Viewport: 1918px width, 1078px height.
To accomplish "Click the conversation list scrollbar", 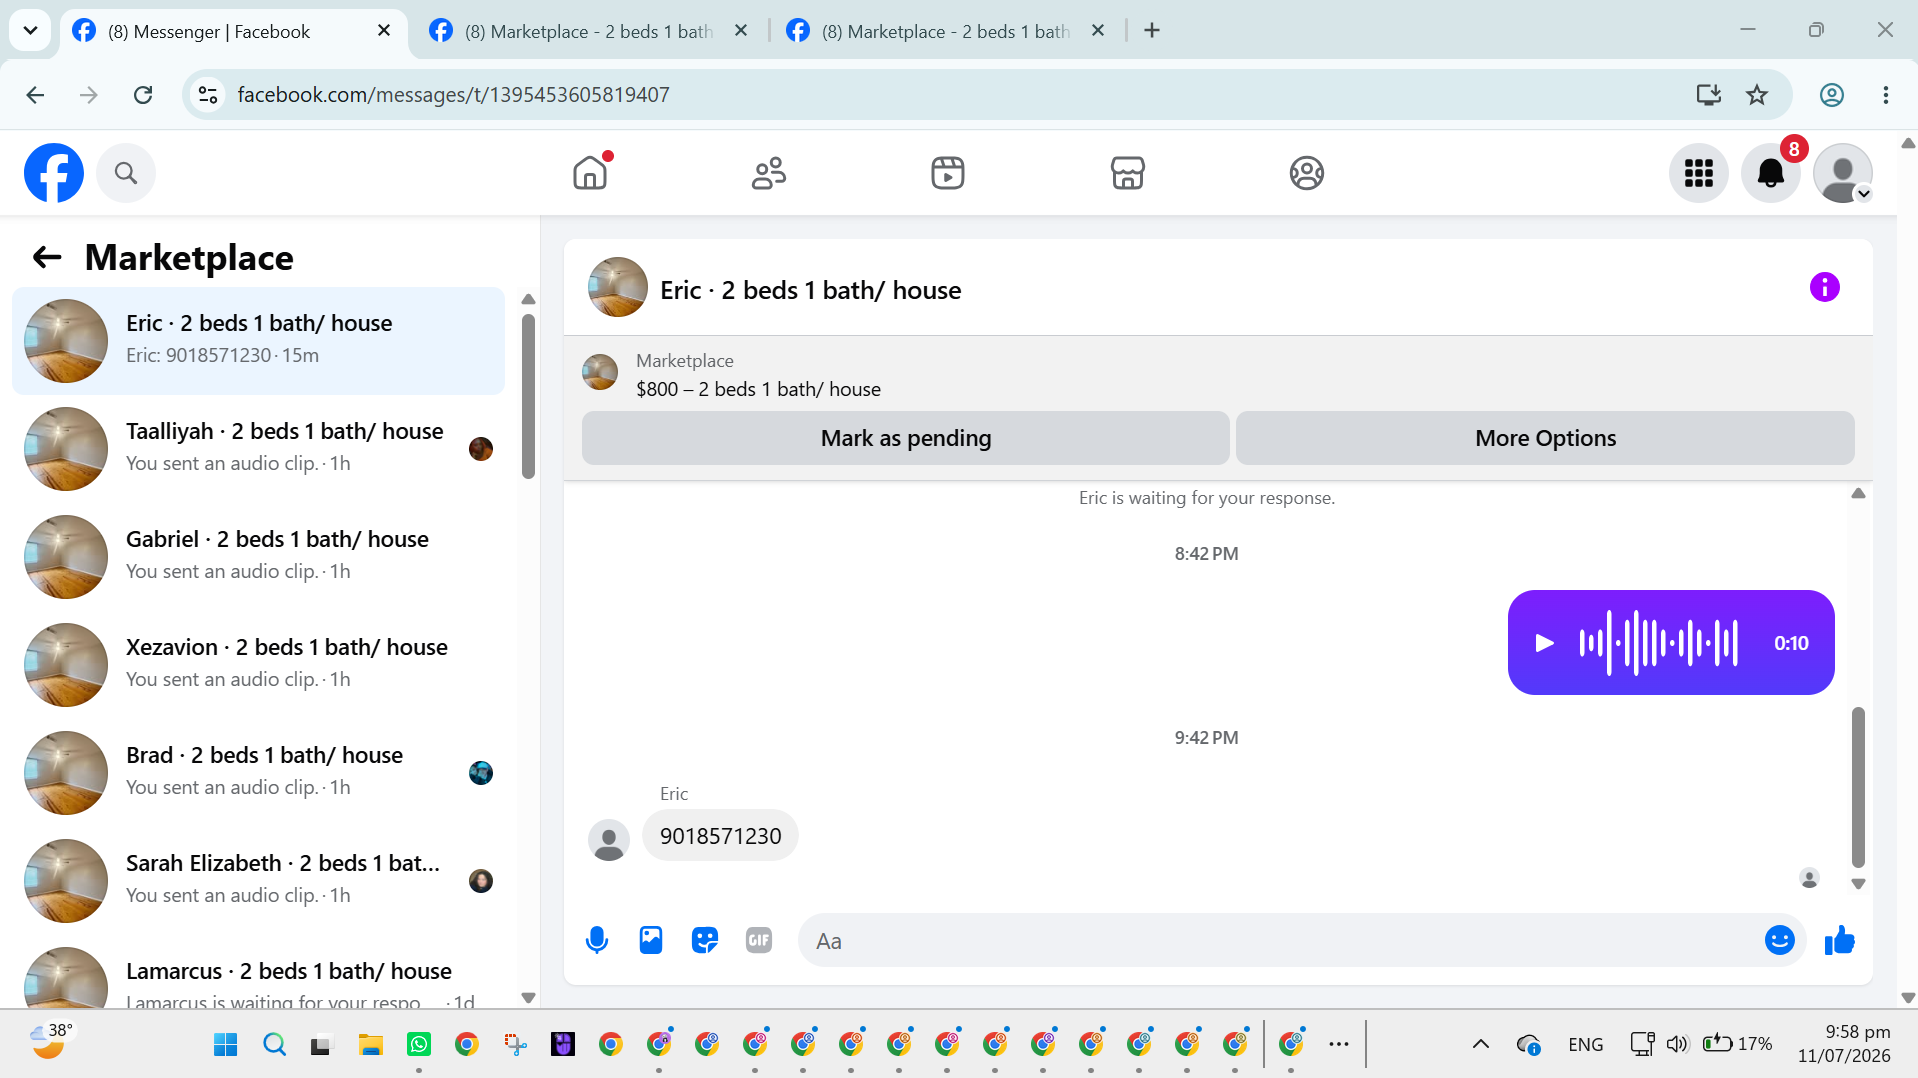I will pyautogui.click(x=529, y=397).
